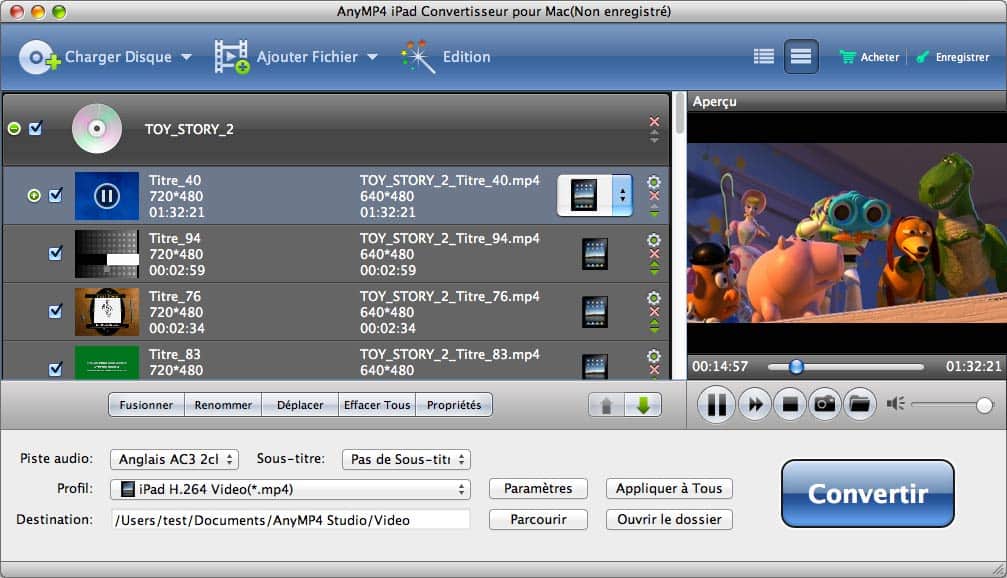
Task: Collapse the TOY_STORY_2 disc group
Action: click(x=14, y=128)
